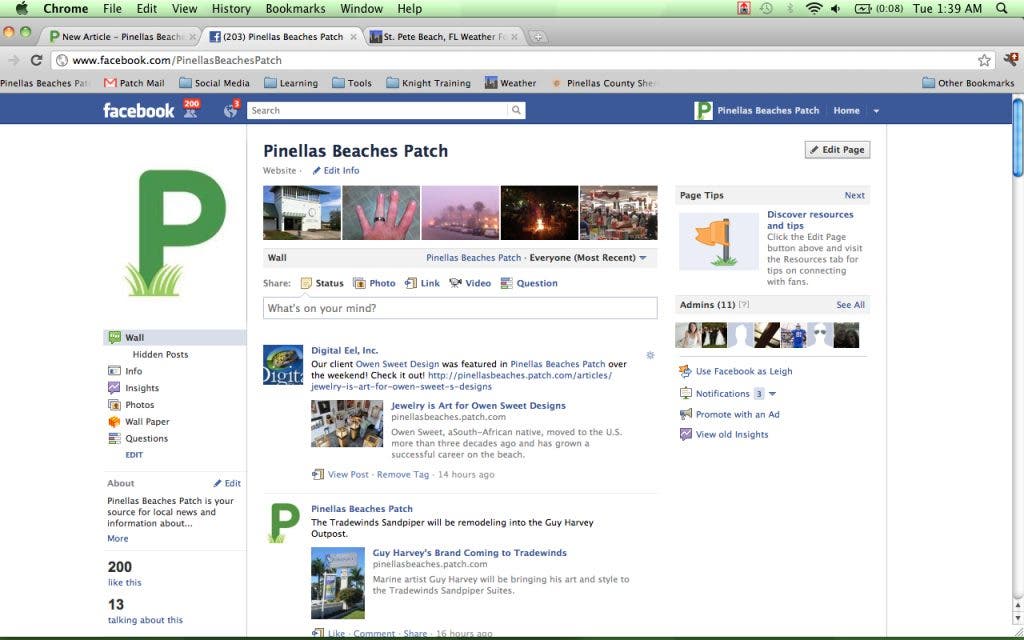Screen dimensions: 1024x640
Task: Bookmark this page with the star icon
Action: pyautogui.click(x=984, y=60)
